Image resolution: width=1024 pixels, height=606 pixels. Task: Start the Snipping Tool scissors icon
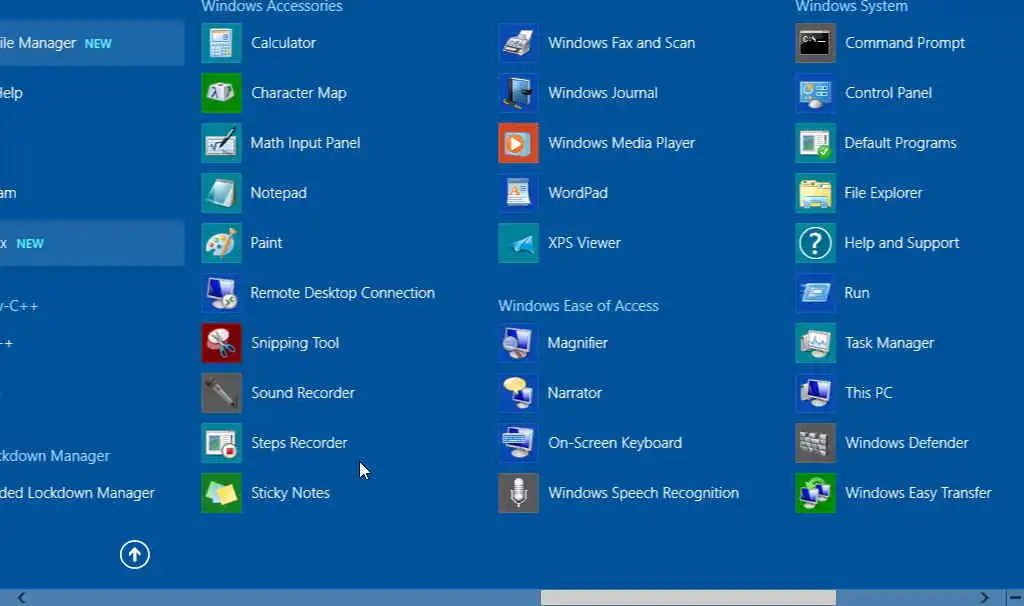coord(221,343)
